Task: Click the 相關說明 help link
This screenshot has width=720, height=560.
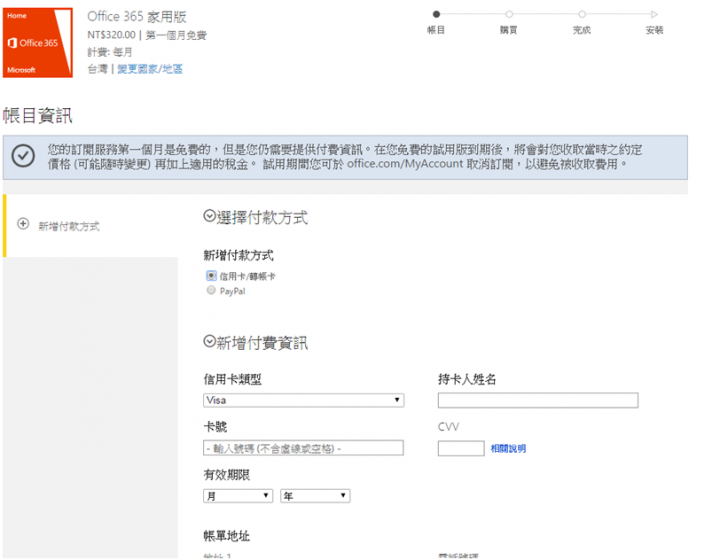Action: 508,448
